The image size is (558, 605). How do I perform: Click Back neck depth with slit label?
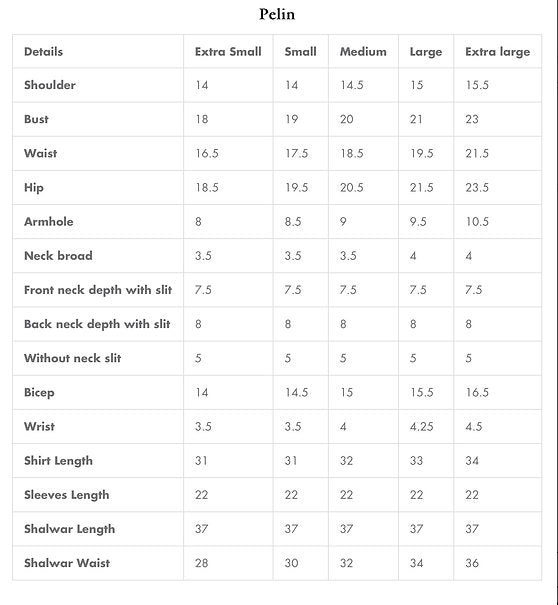coord(97,324)
